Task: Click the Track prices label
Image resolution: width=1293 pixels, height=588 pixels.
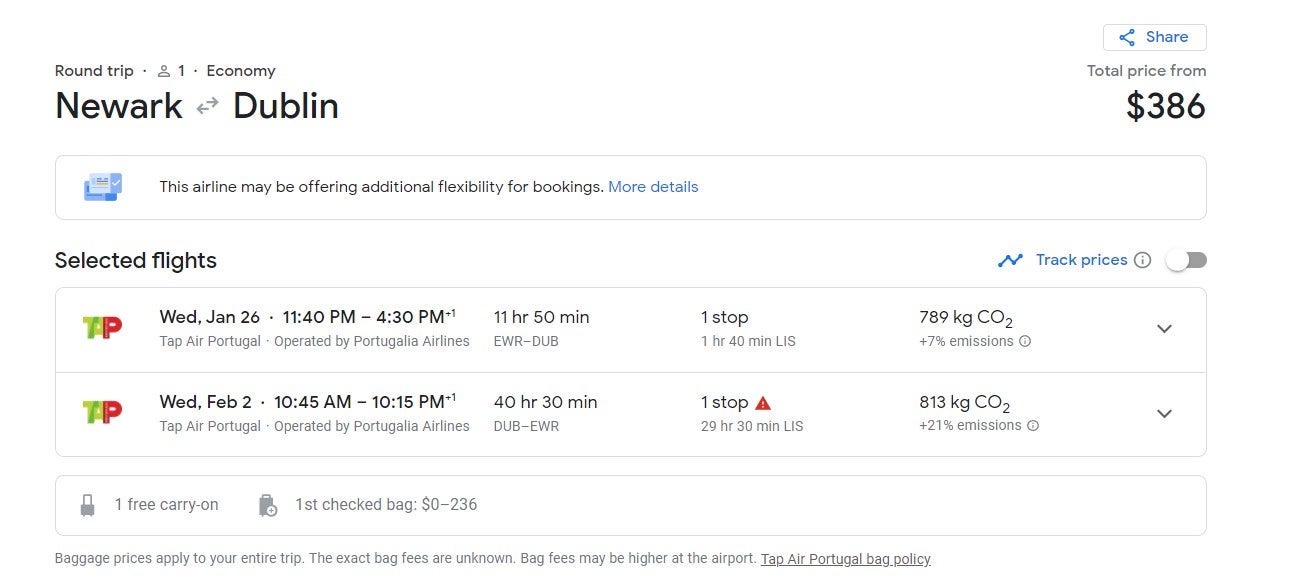Action: click(x=1081, y=260)
